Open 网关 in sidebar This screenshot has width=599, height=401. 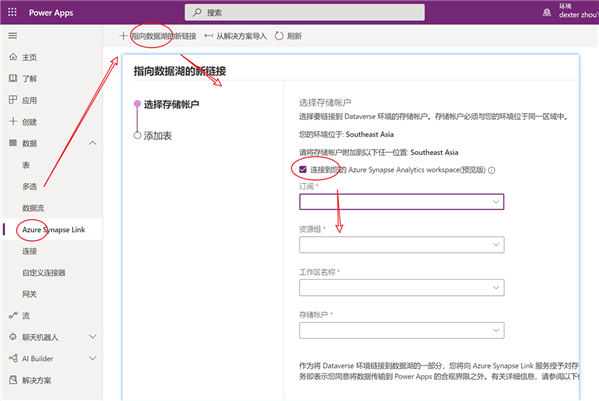click(x=29, y=294)
